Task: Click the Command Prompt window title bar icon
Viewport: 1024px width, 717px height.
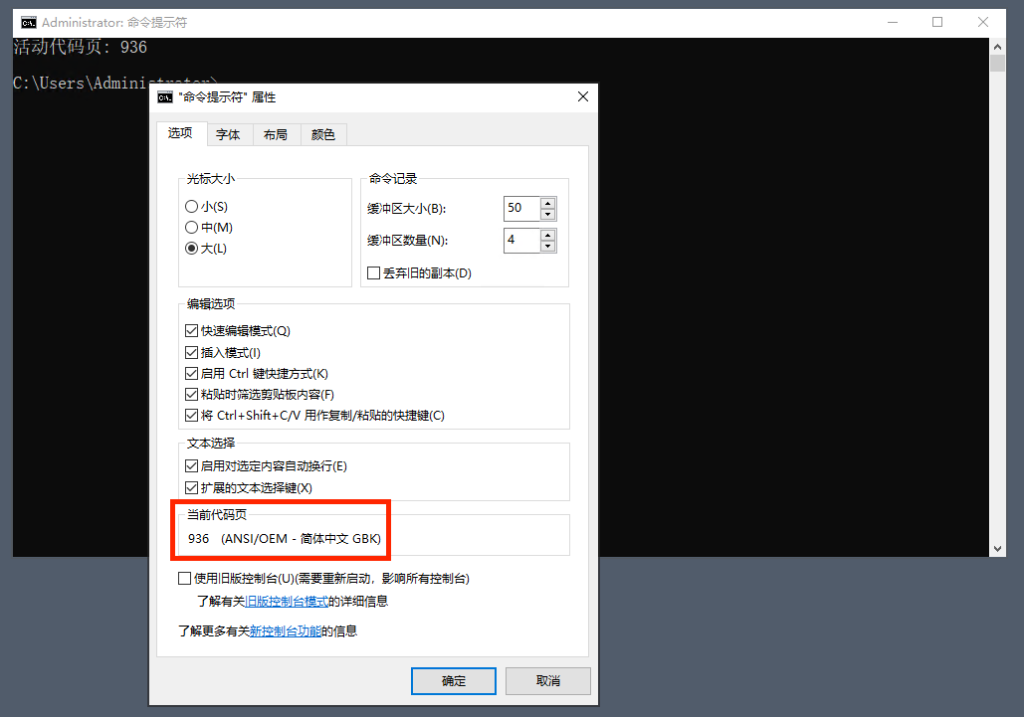Action: 30,22
